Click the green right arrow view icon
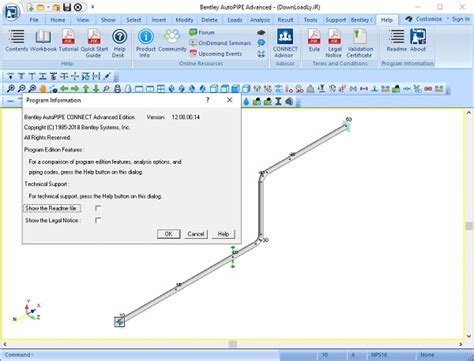 coord(75,89)
